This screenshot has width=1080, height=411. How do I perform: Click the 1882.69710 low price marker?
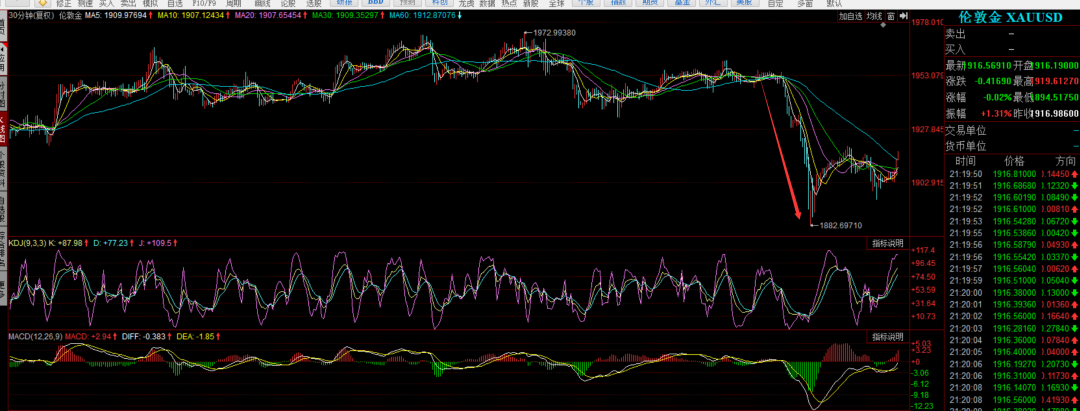840,226
